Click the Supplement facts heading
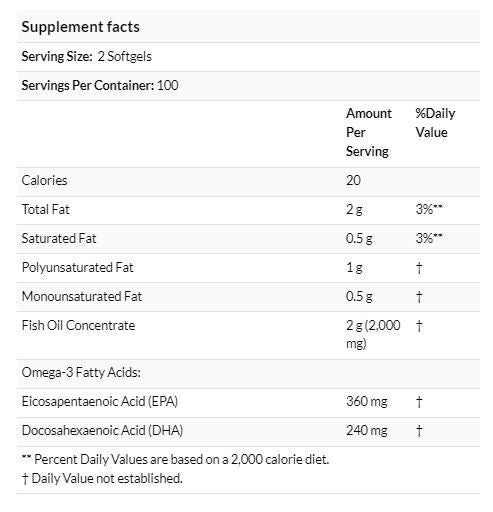Viewport: 493px width, 512px height. tap(80, 27)
